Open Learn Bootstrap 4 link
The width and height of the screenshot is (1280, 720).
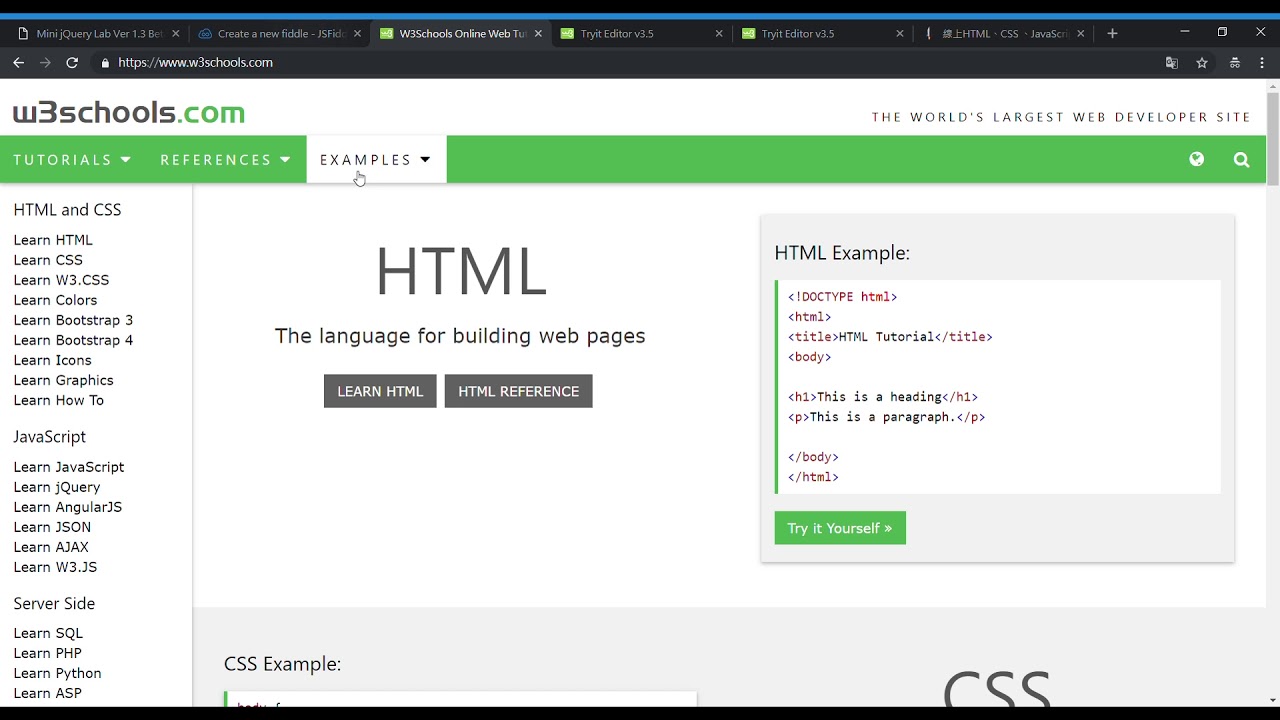(73, 340)
